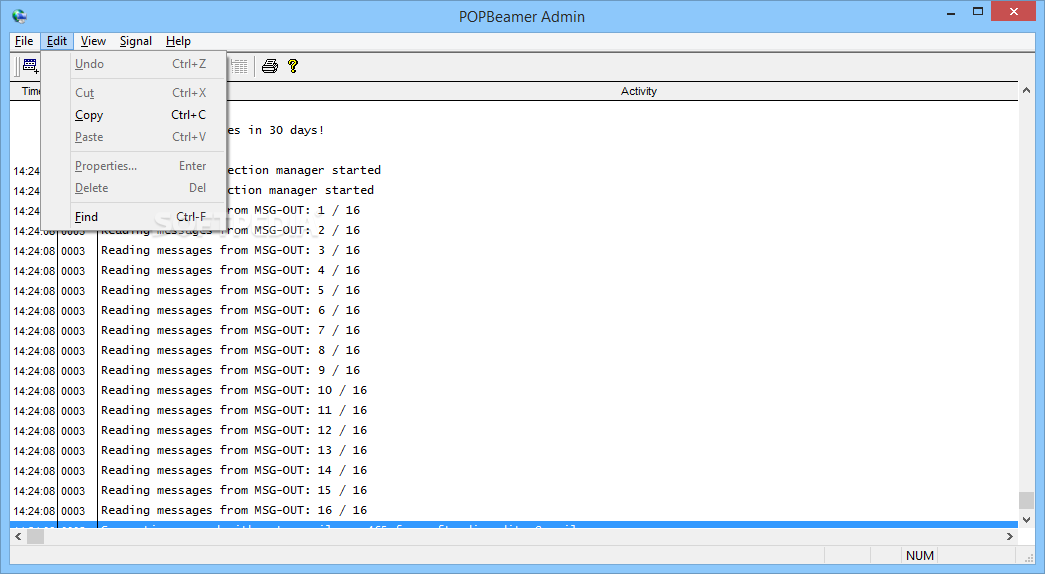Click the vertical scrollbar down arrow
1045x574 pixels.
click(1026, 520)
